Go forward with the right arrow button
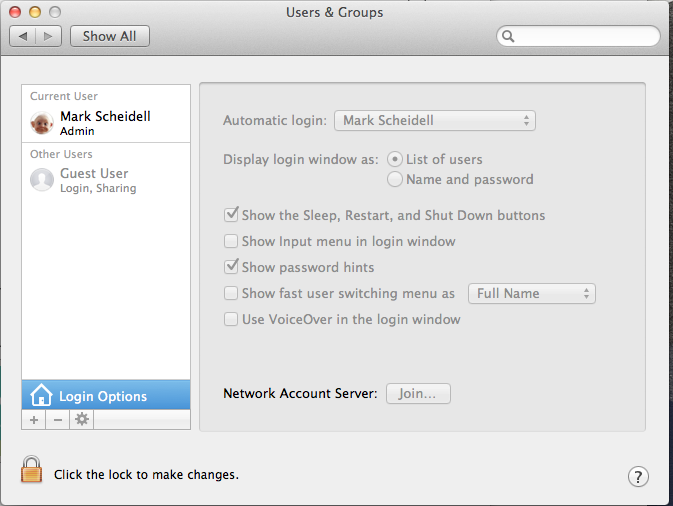The width and height of the screenshot is (673, 506). point(49,36)
